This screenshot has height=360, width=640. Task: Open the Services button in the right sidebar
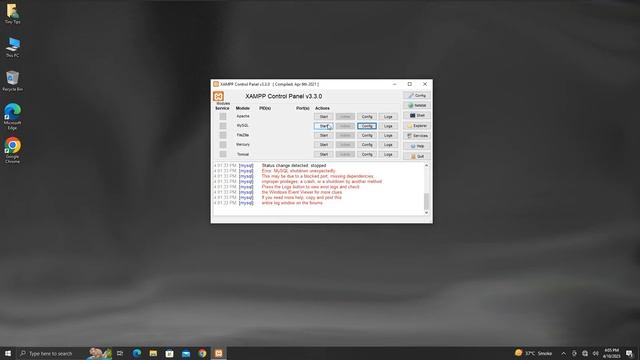pyautogui.click(x=417, y=136)
